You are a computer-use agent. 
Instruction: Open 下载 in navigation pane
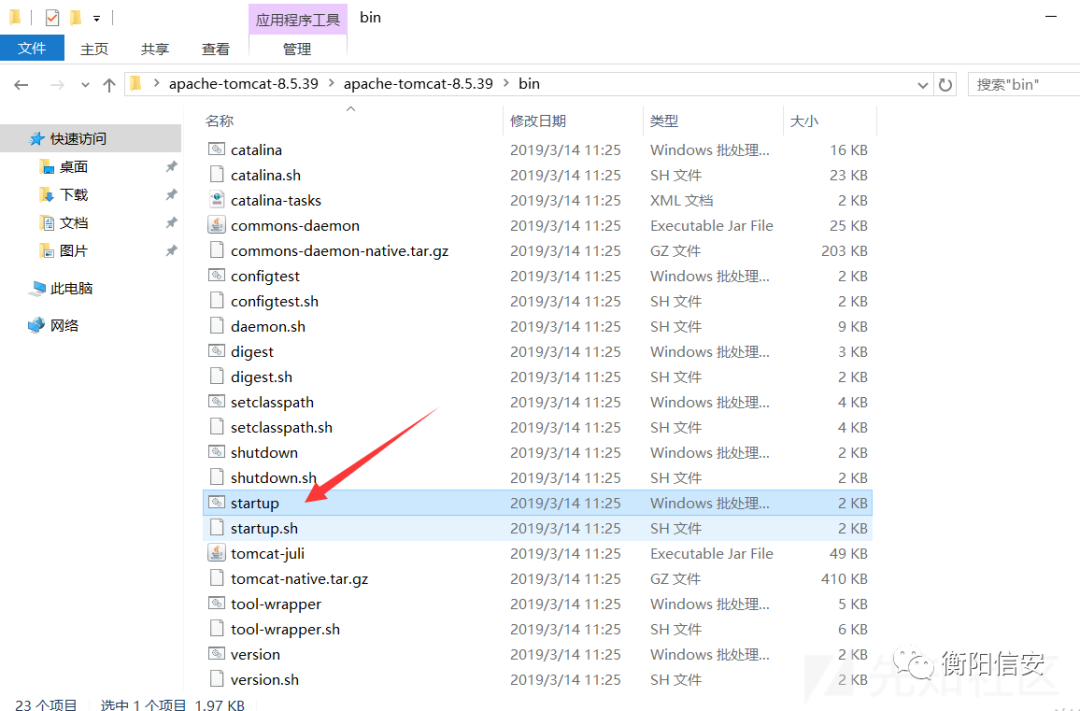(73, 195)
